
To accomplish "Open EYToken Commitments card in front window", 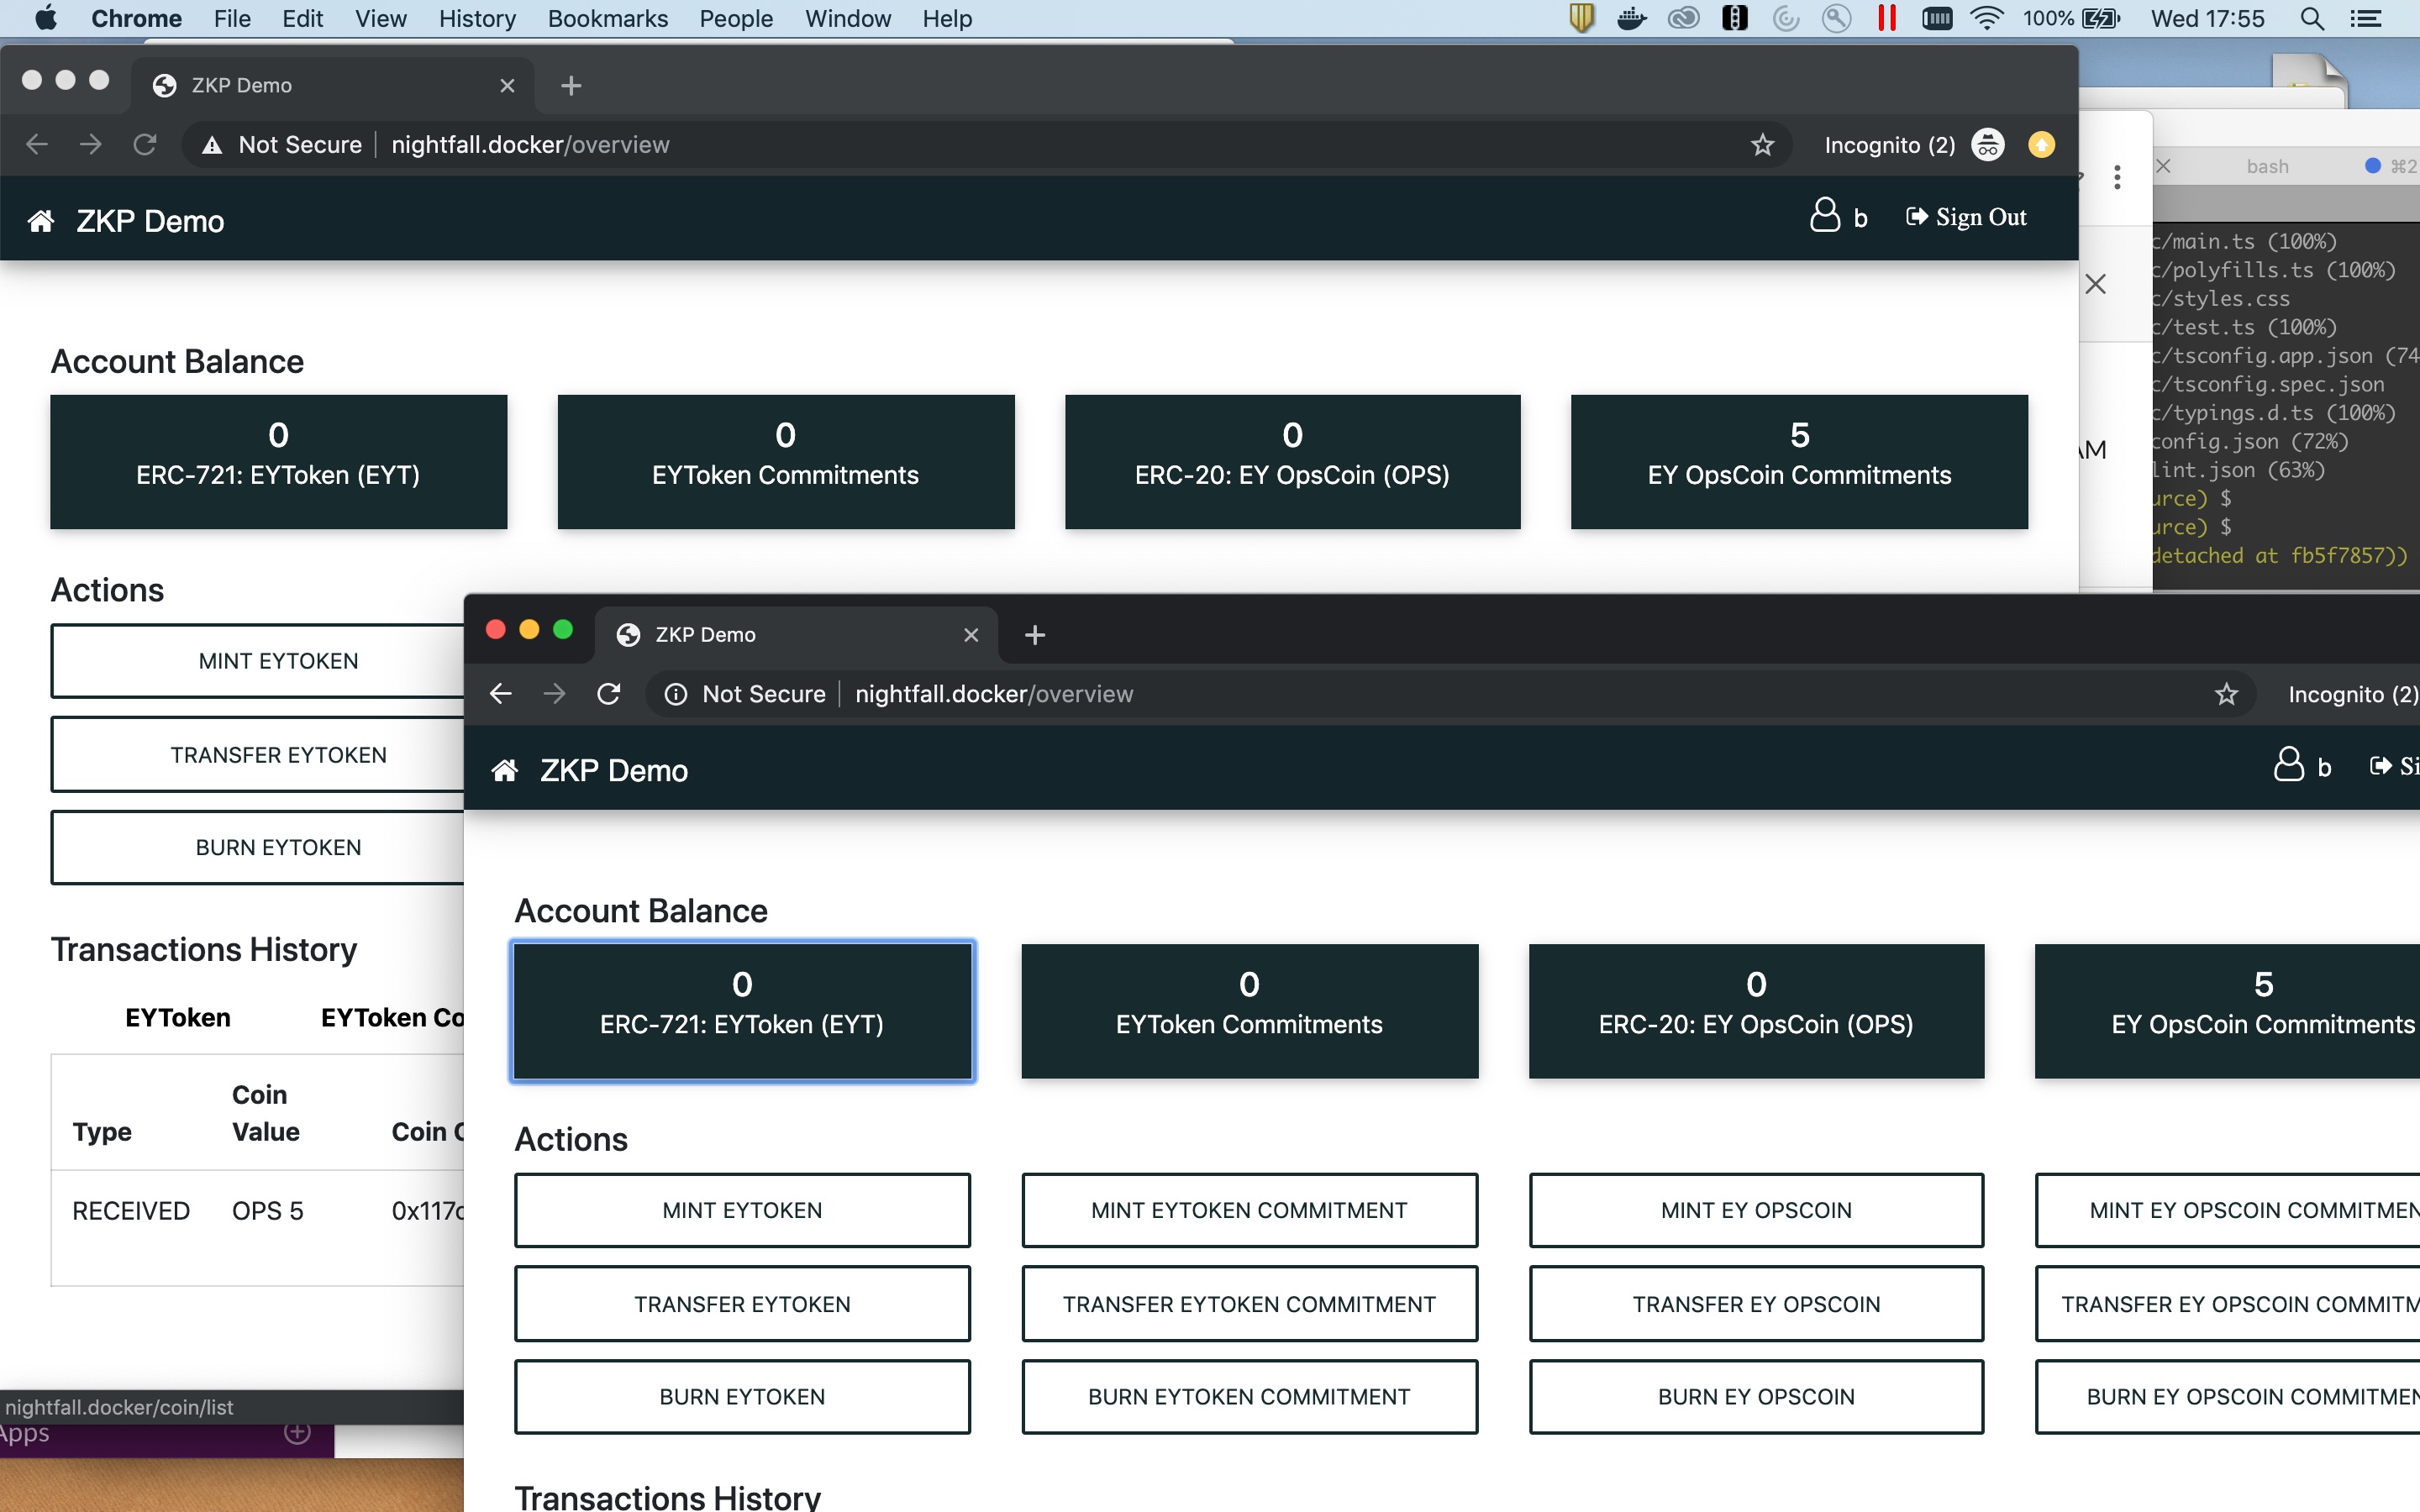I will 1249,1011.
